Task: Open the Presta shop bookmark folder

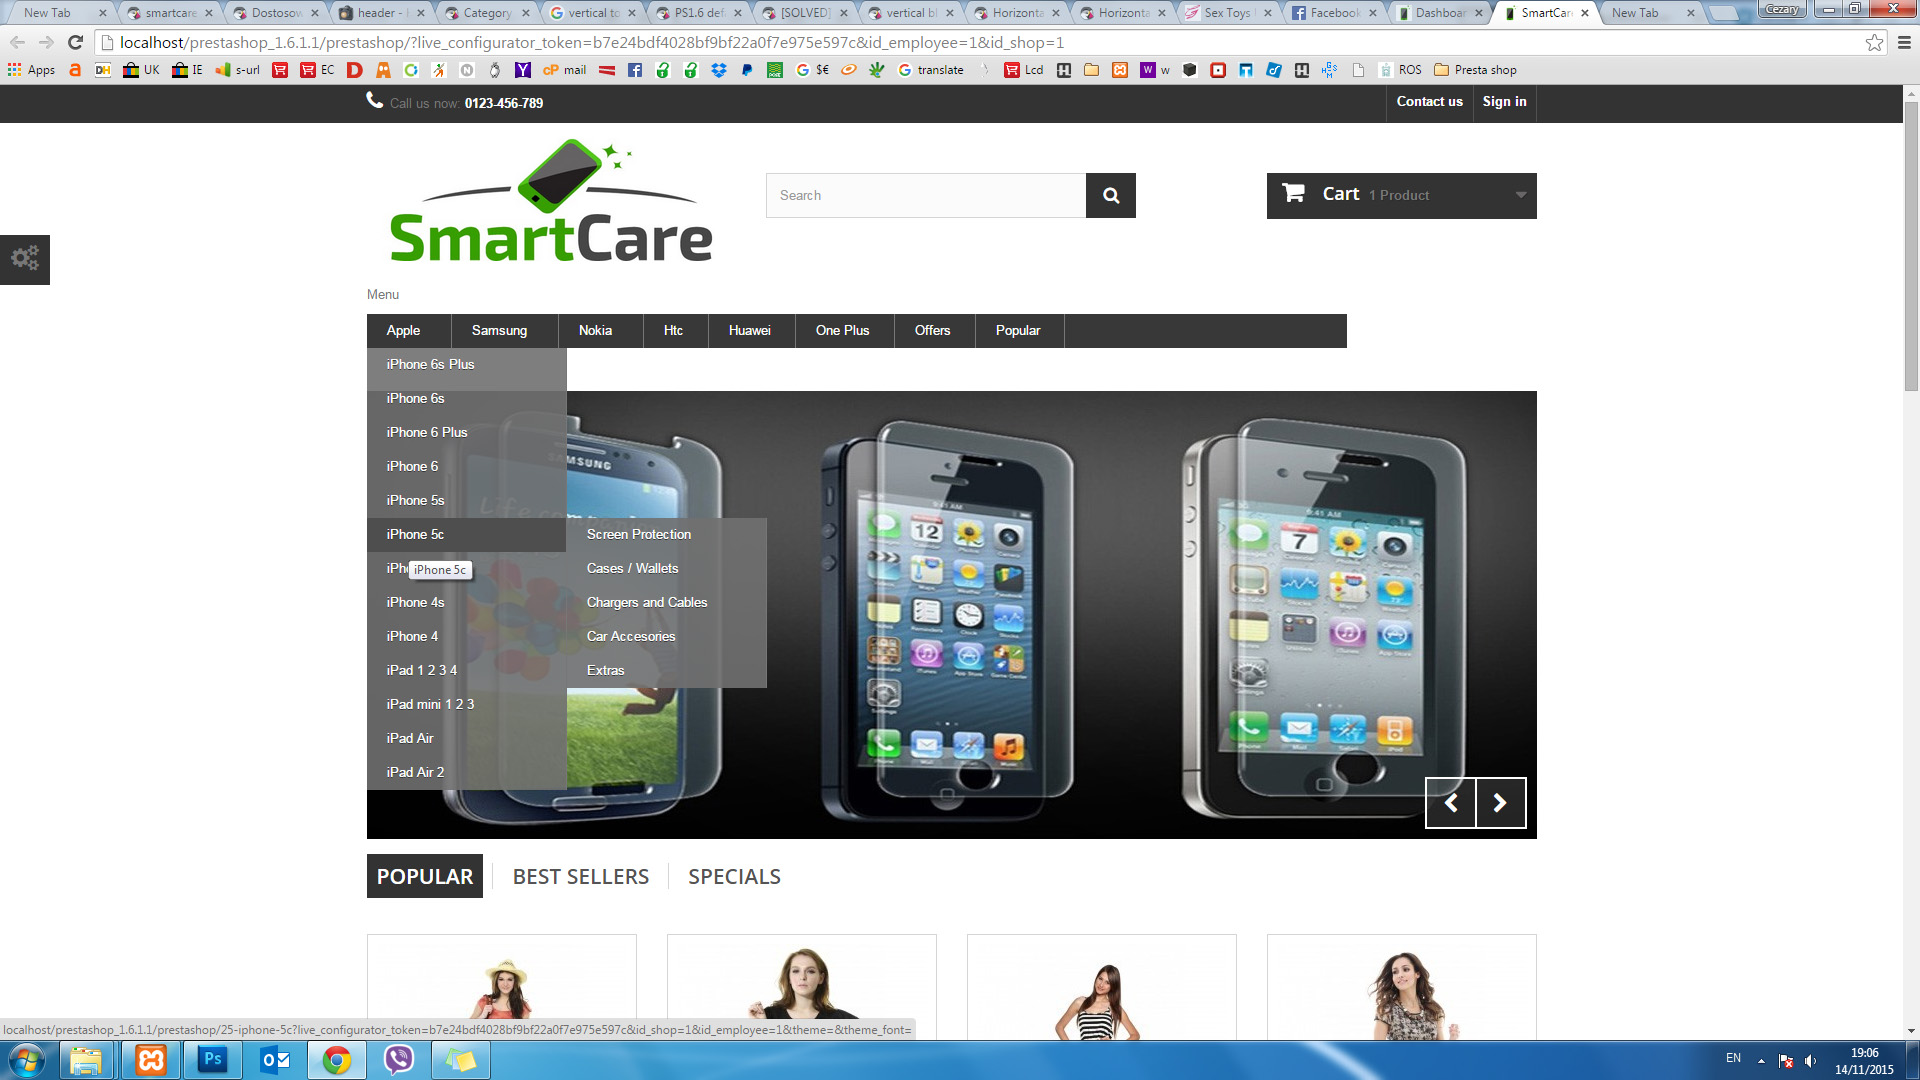Action: coord(1475,70)
